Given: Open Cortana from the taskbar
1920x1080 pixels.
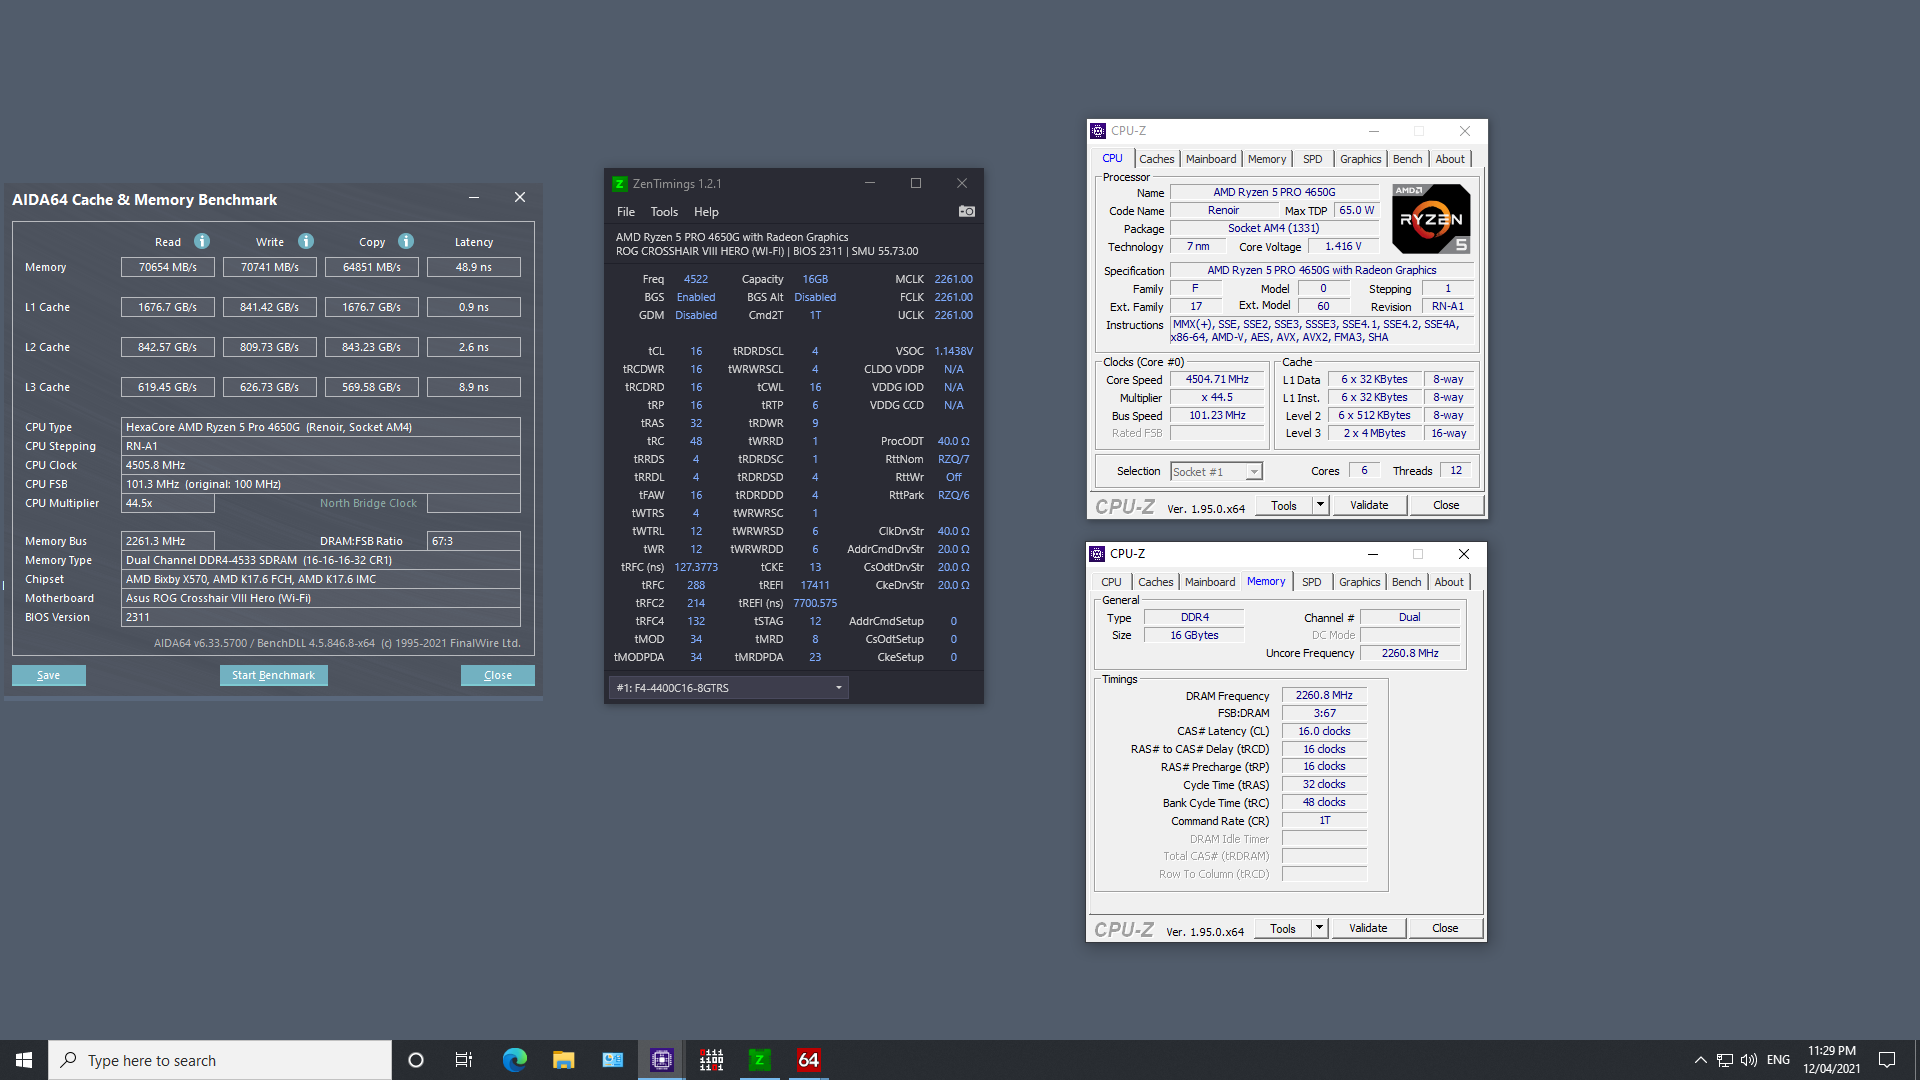Looking at the screenshot, I should 416,1060.
